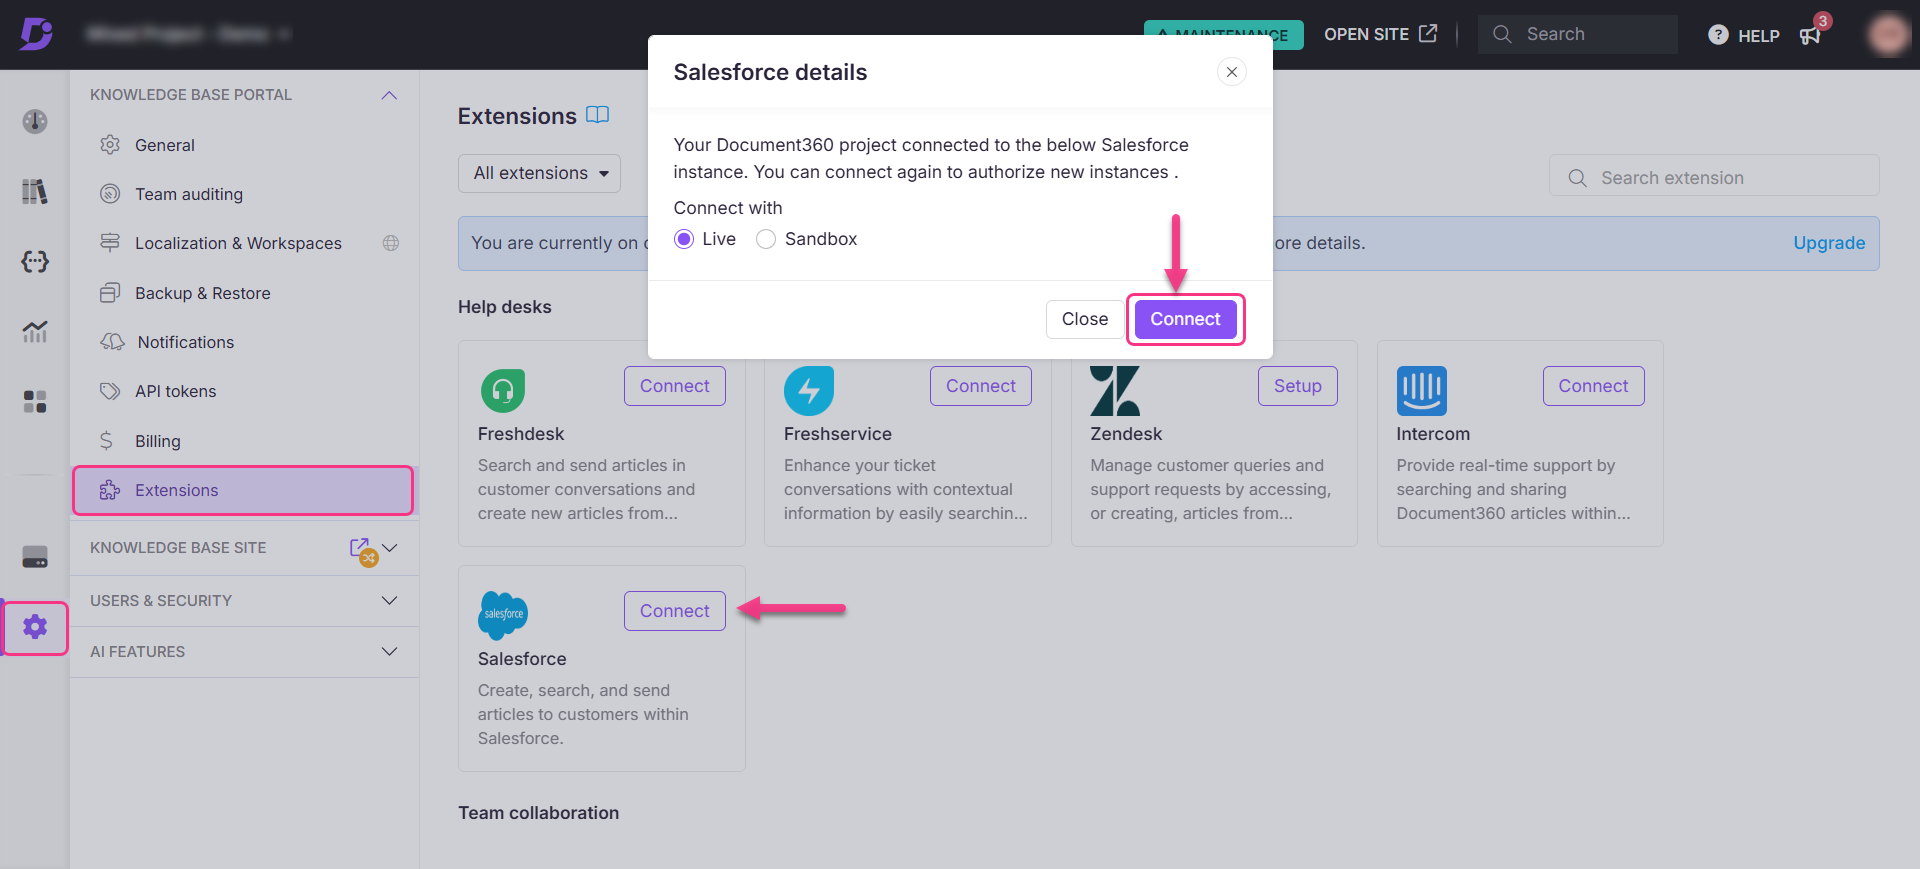Open Notifications menu item
The width and height of the screenshot is (1920, 869).
coord(243,342)
